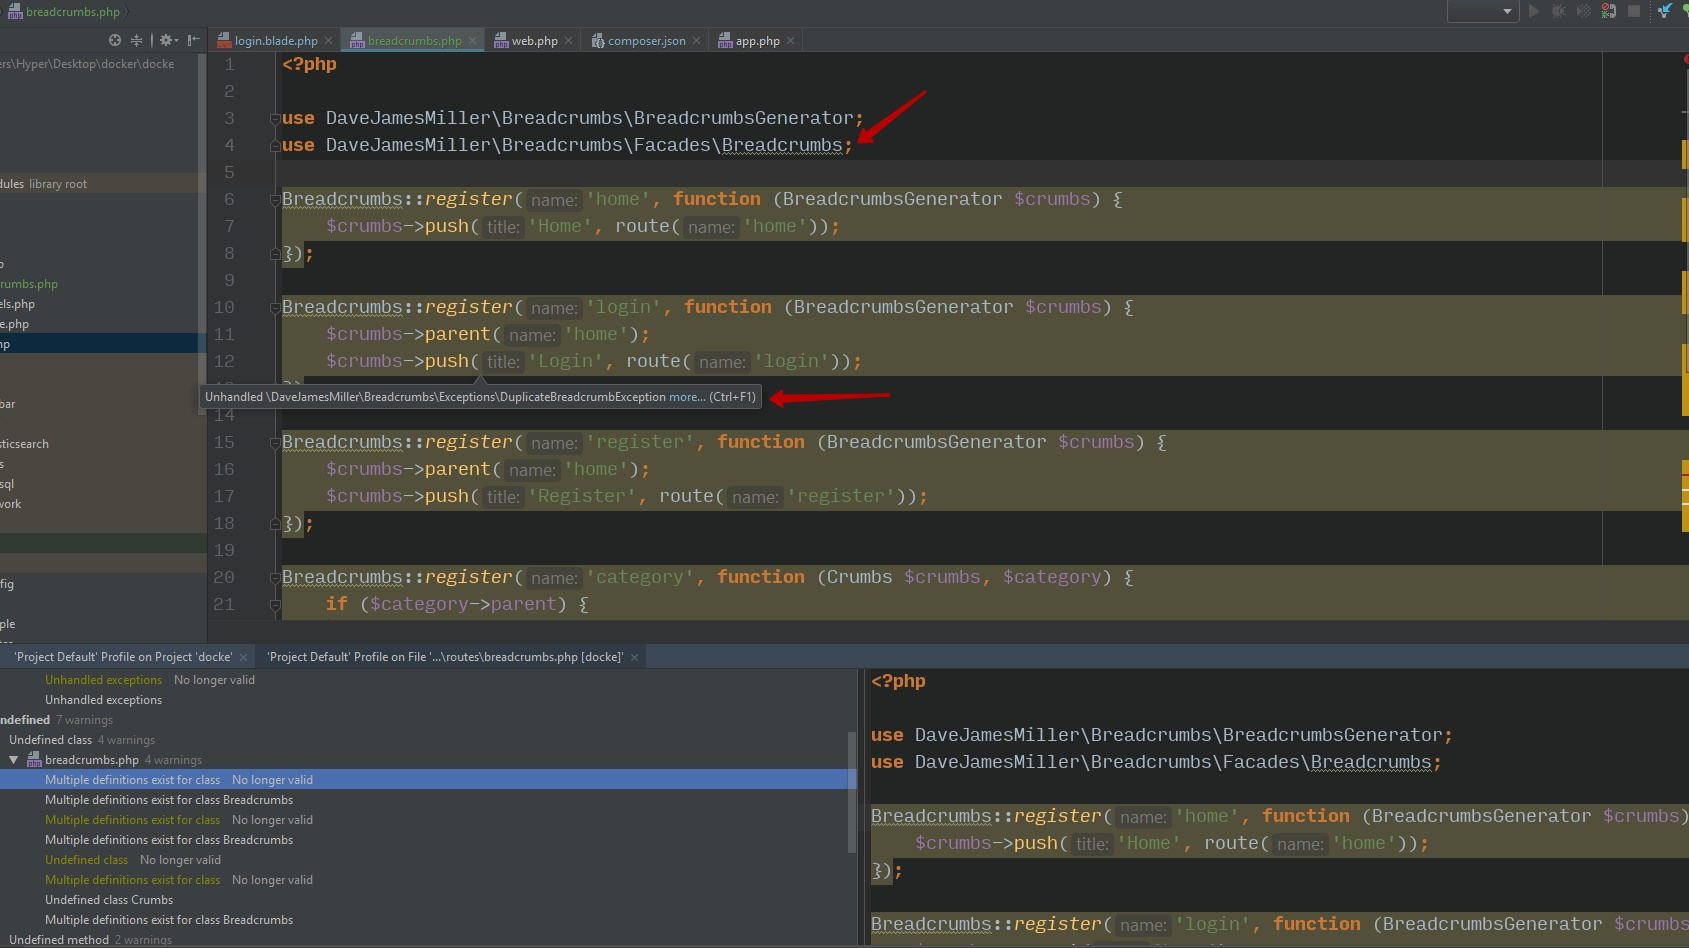Click the fold end marker on line 18

click(x=275, y=524)
